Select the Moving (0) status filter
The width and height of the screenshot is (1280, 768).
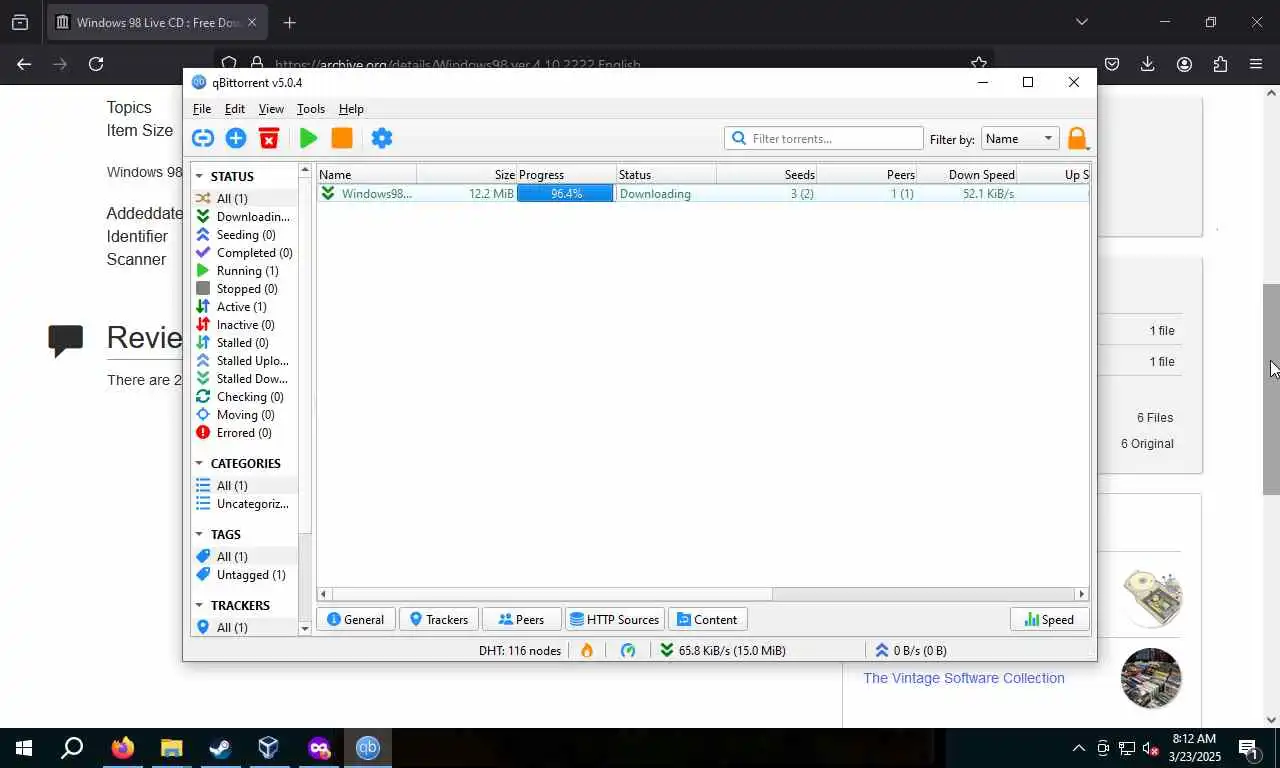tap(244, 414)
